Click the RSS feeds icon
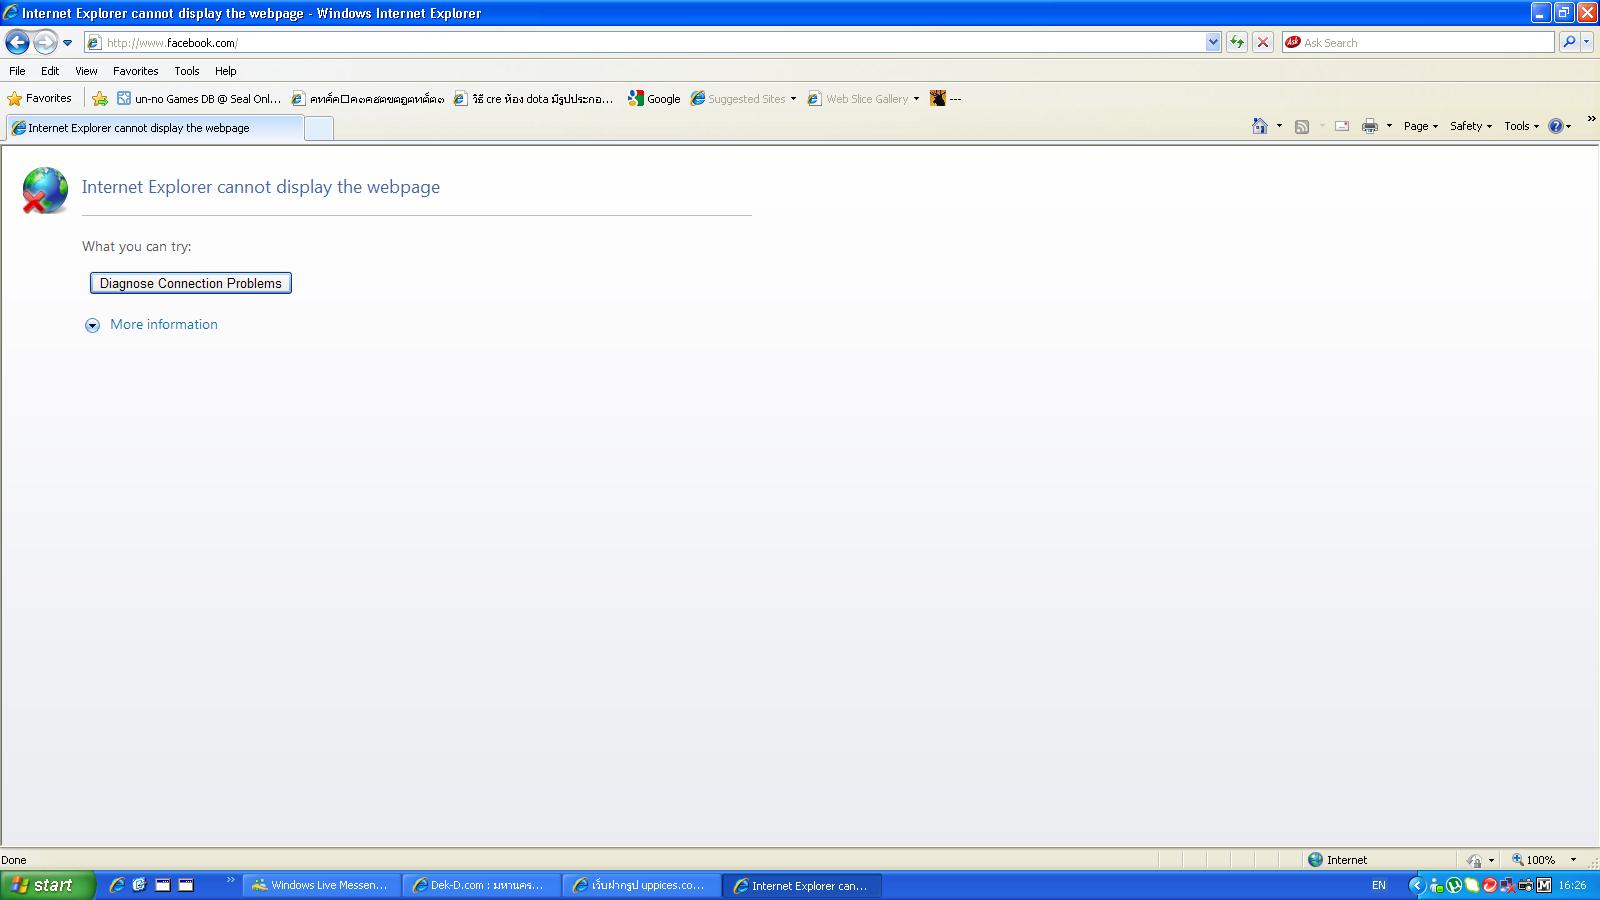 pos(1302,126)
